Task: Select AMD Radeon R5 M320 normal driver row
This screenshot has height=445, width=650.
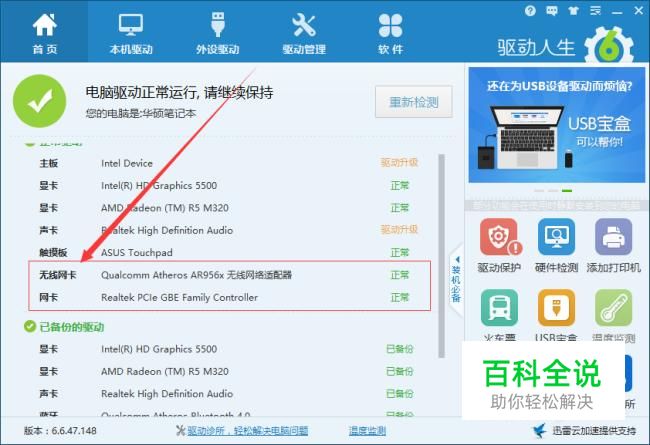Action: pyautogui.click(x=229, y=208)
